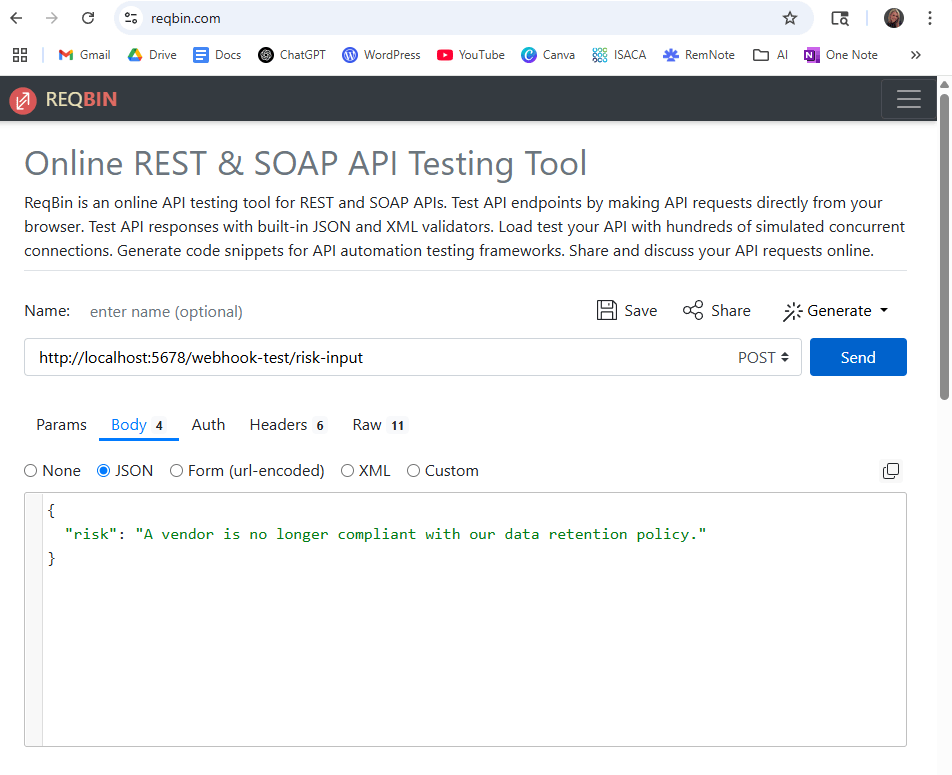Screen dimensions: 952x775
Task: Open the POST method dropdown
Action: 763,358
